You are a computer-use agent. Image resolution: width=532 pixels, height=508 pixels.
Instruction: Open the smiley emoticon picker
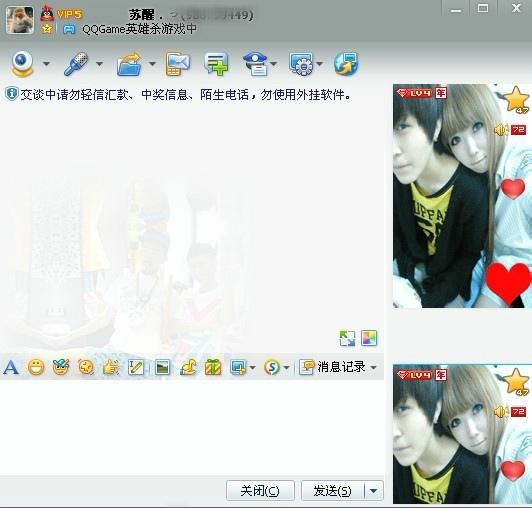[x=36, y=367]
